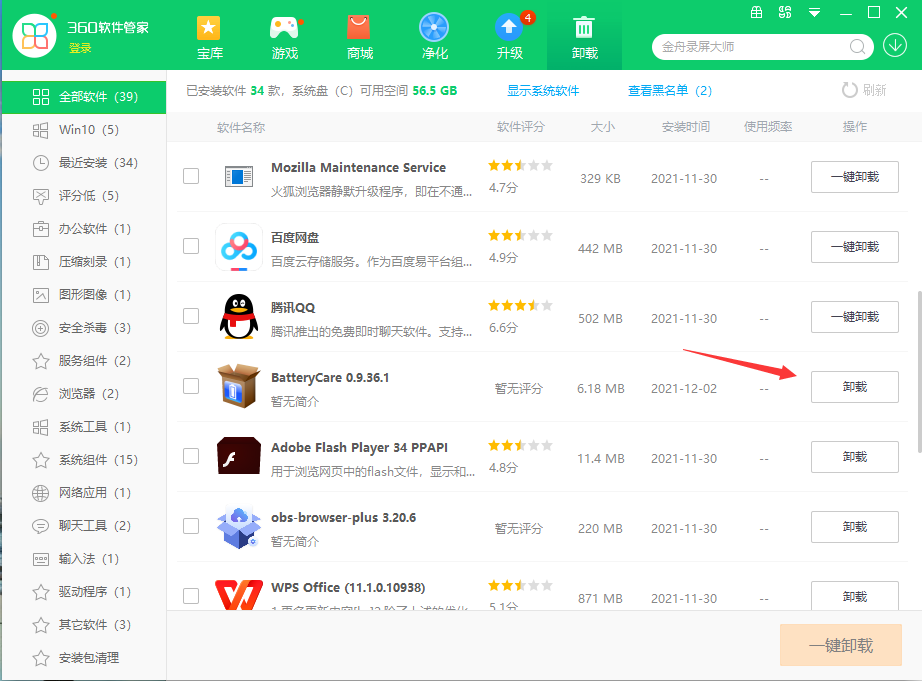Viewport: 922px width, 681px height.
Task: Click the WPS Office icon
Action: click(x=239, y=595)
